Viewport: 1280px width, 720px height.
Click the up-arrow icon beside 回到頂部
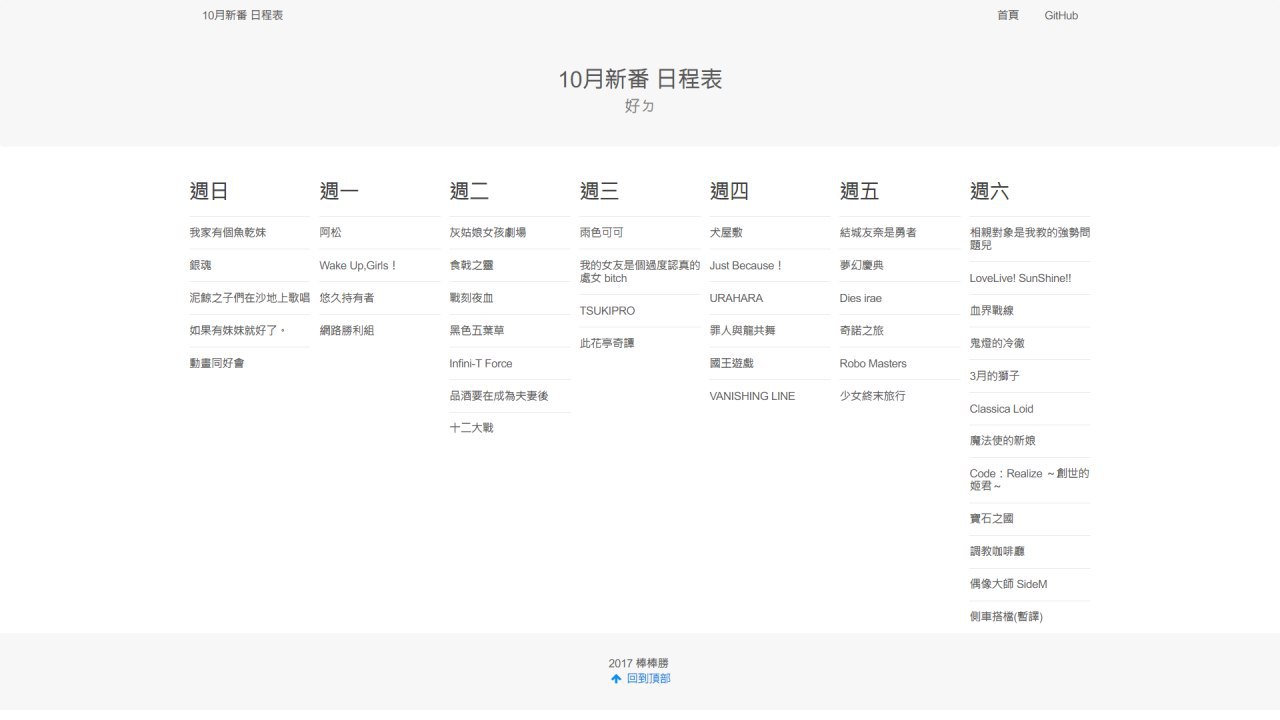(616, 679)
